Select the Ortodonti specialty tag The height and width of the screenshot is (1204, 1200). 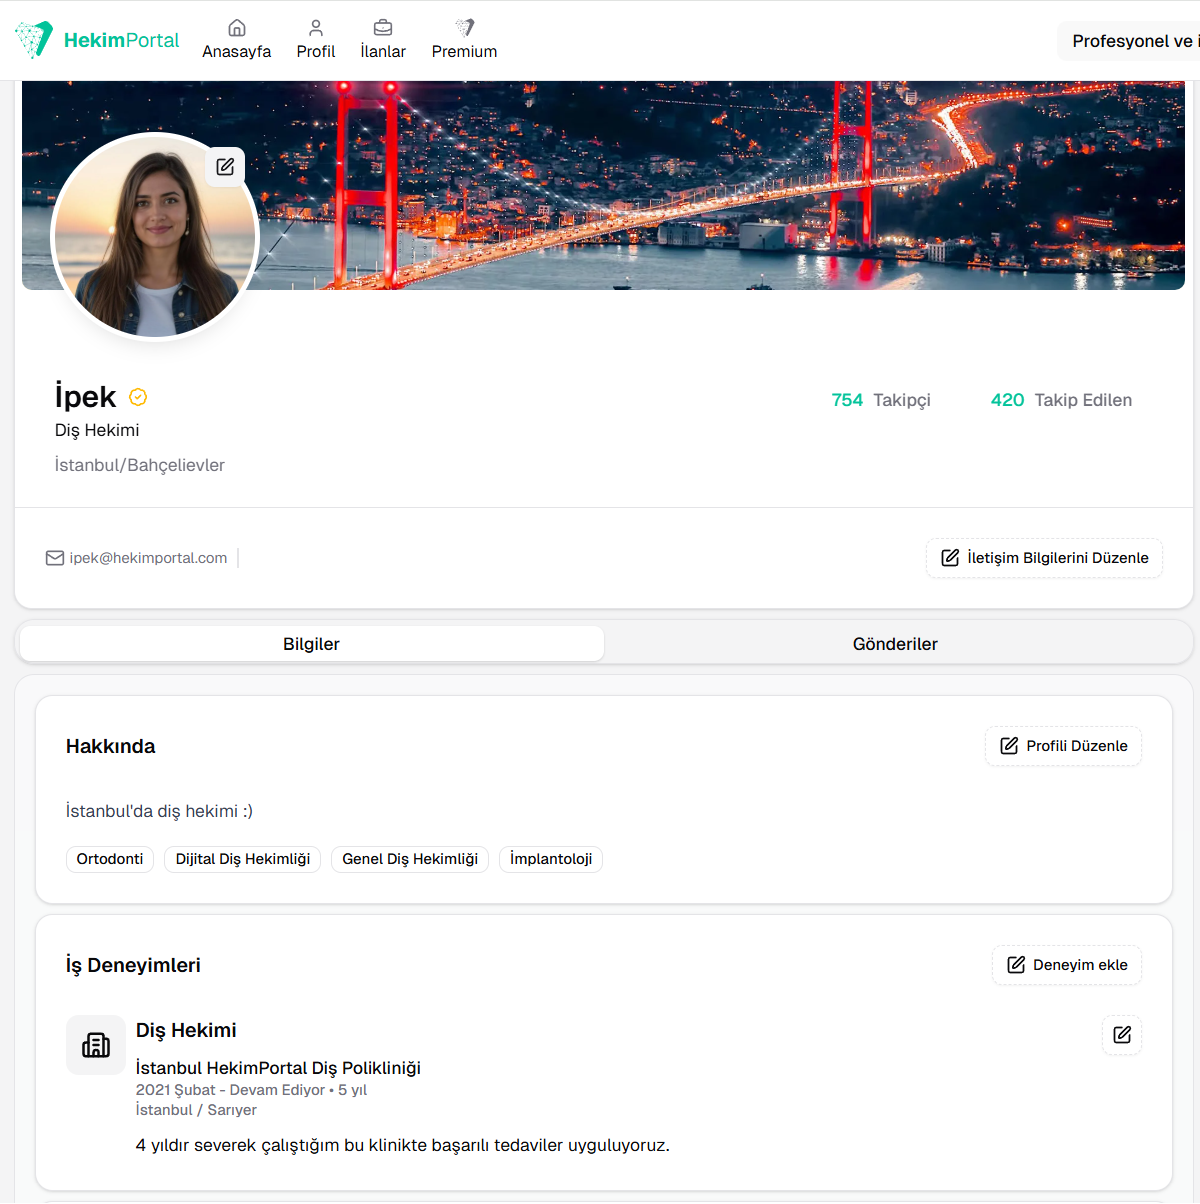coord(110,859)
